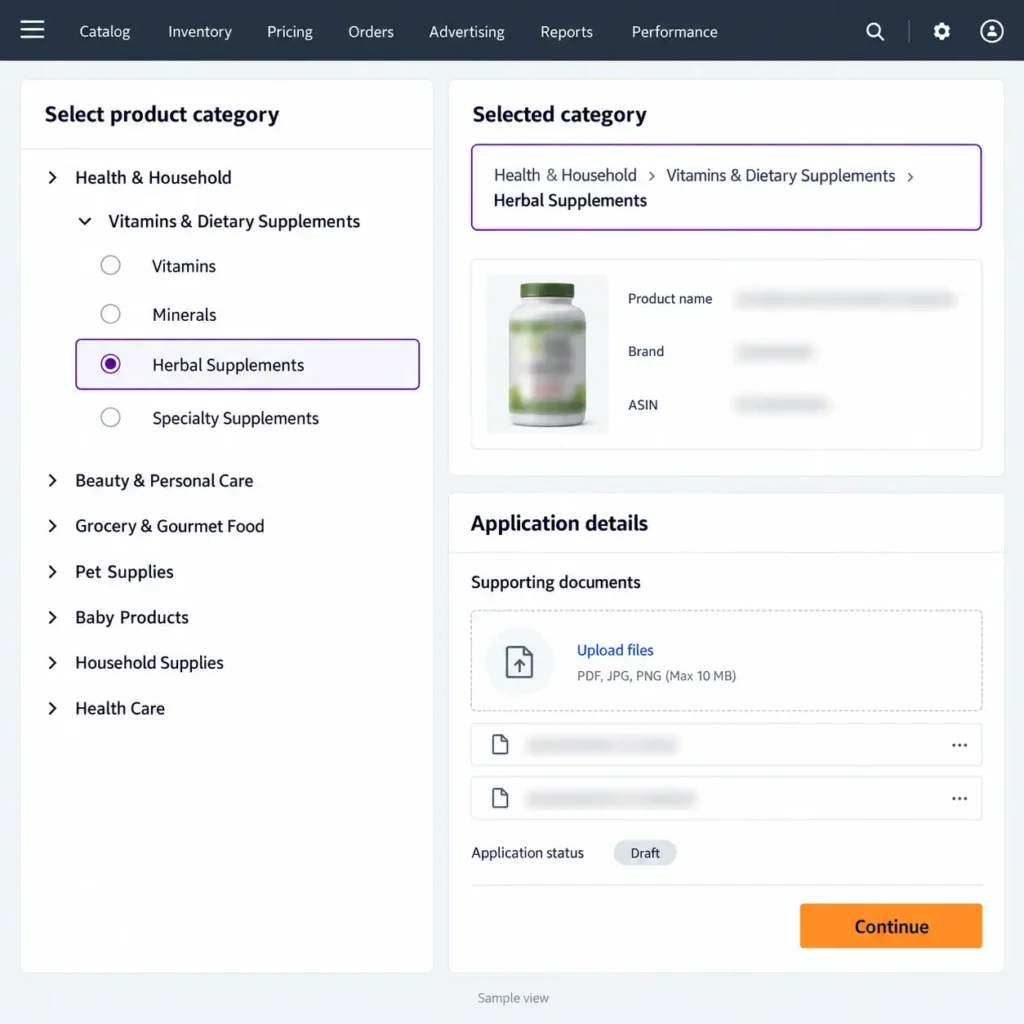
Task: Click Herbal Supplements breadcrumb text
Action: (570, 200)
